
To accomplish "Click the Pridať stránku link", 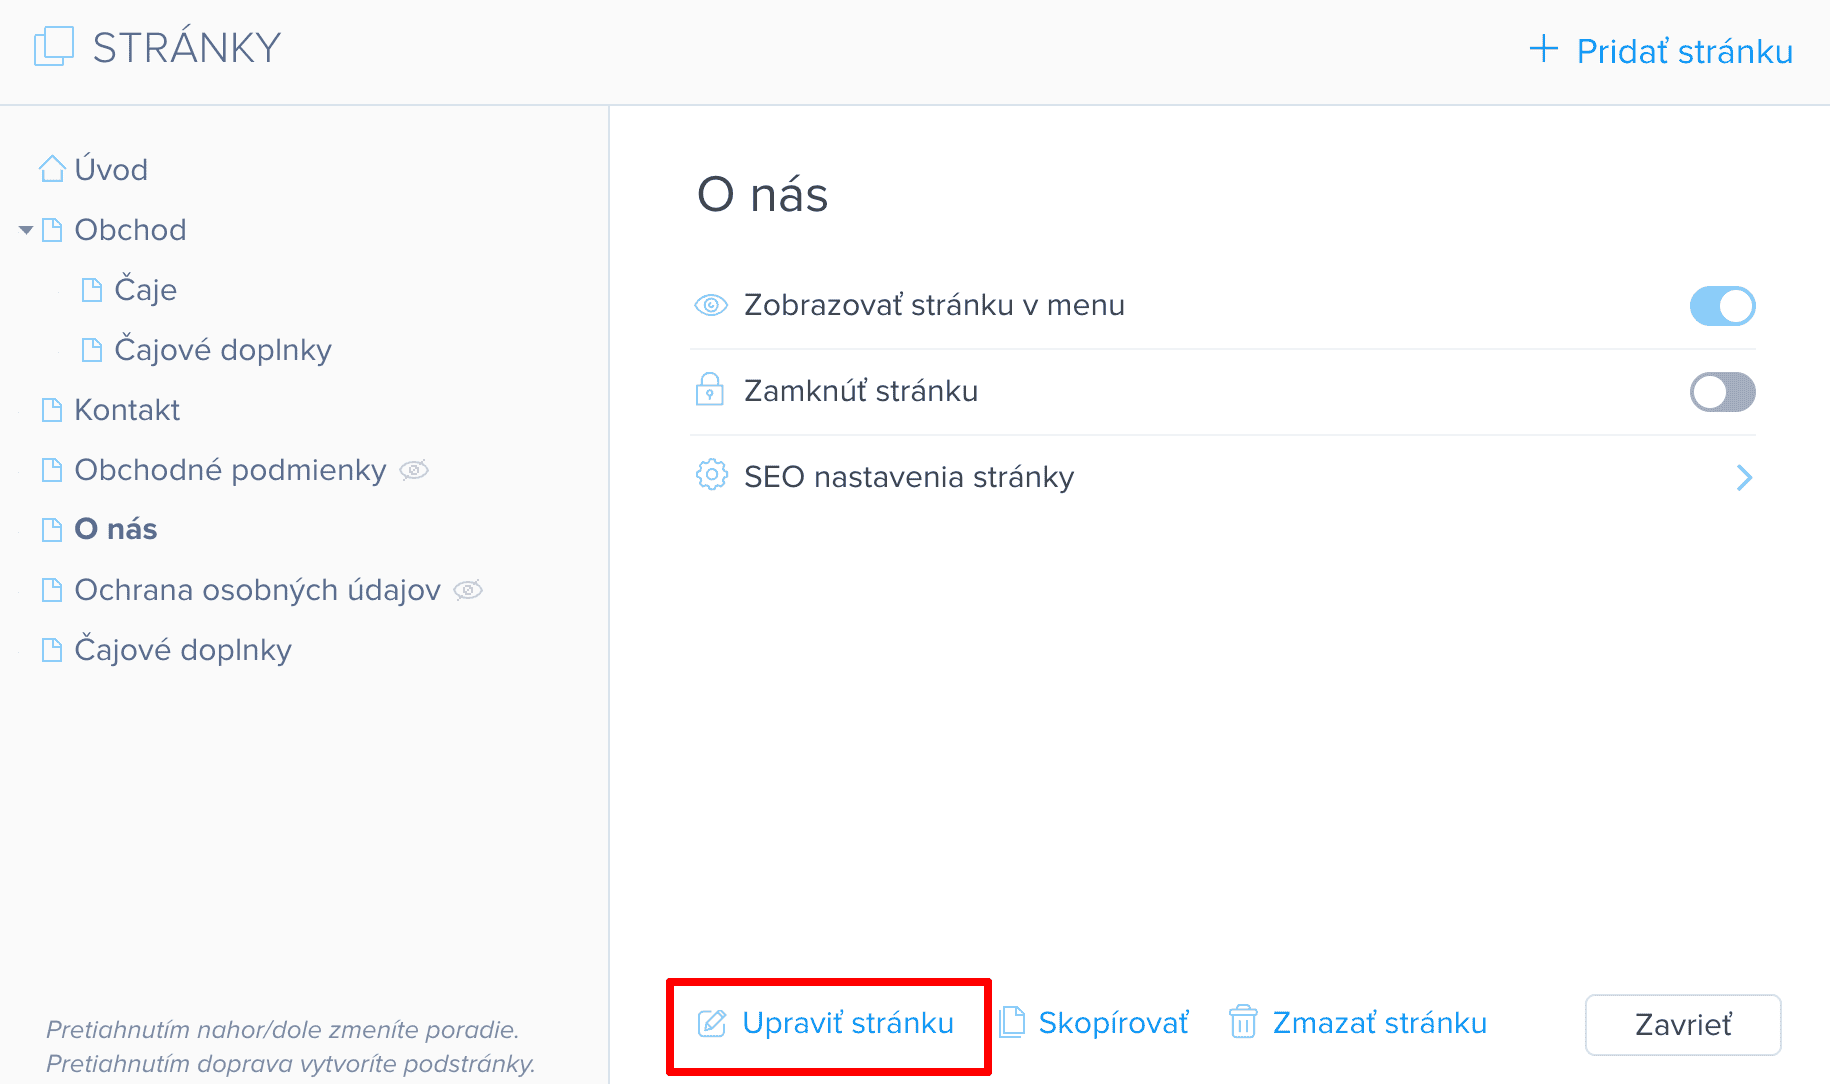I will tap(1684, 51).
